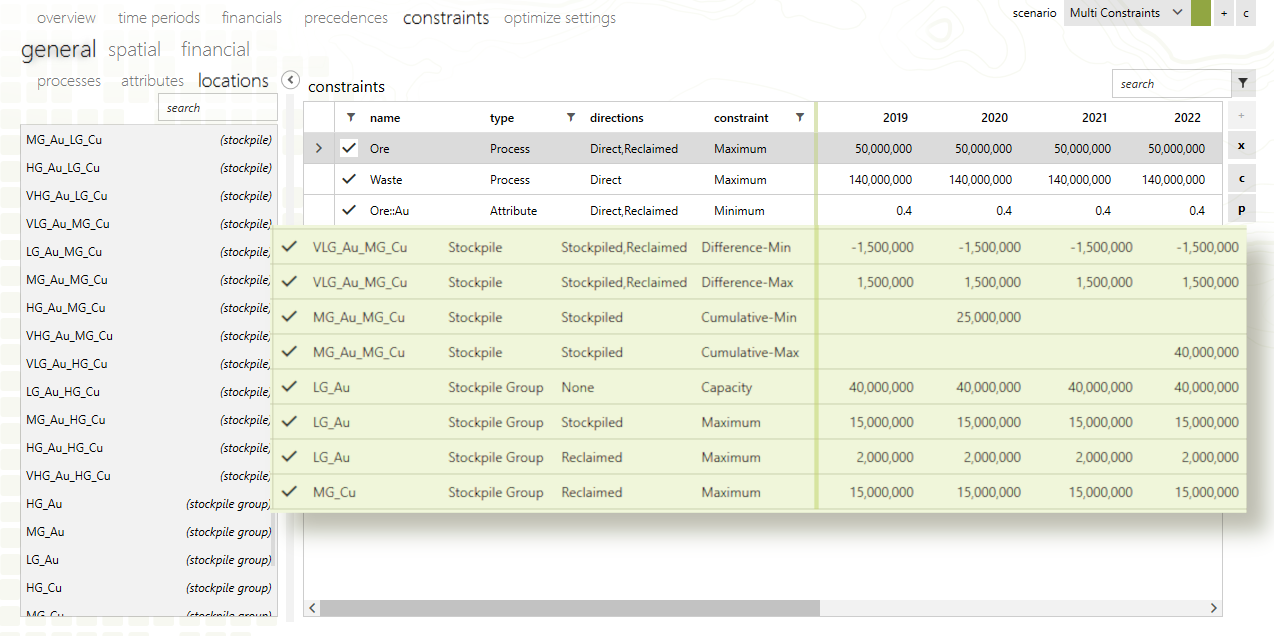The height and width of the screenshot is (636, 1274).
Task: Click the search field above the locations list
Action: tap(218, 107)
